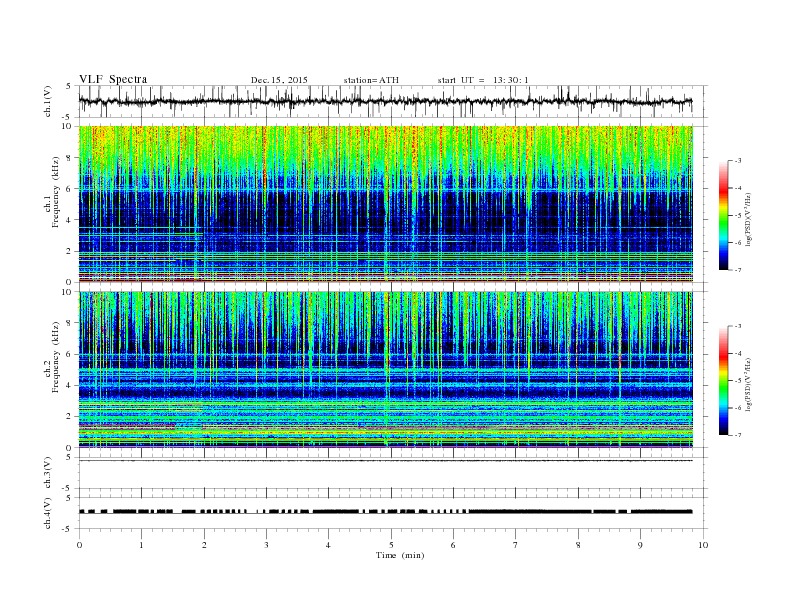Click the "6" tick on the time axis
The width and height of the screenshot is (792, 612).
(453, 545)
